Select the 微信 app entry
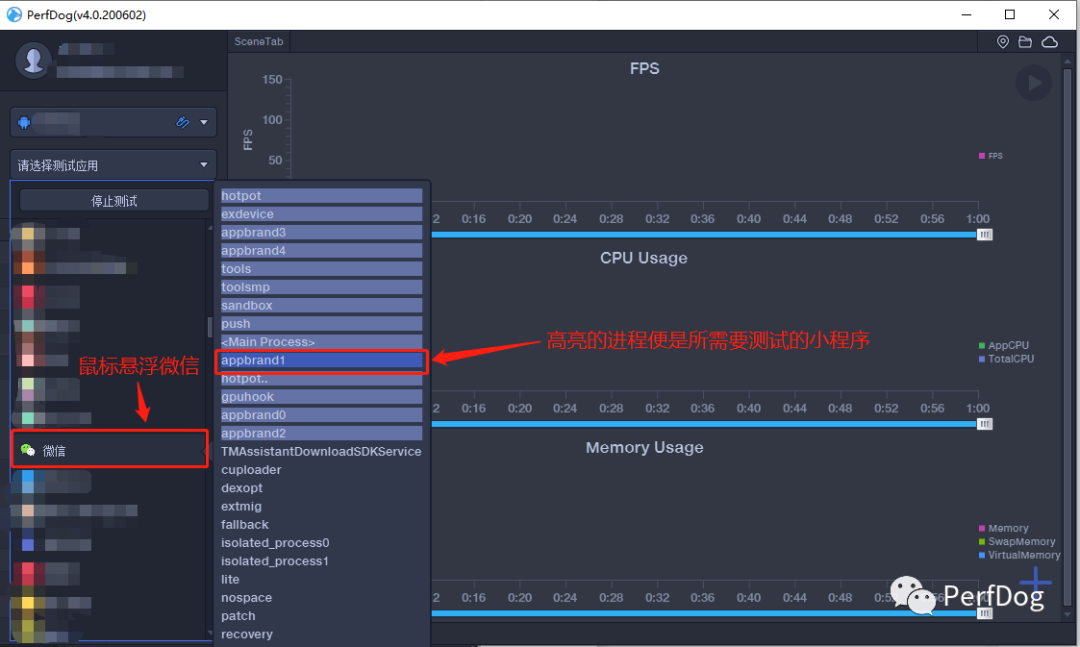Screen dimensions: 1080x647 click(110, 450)
